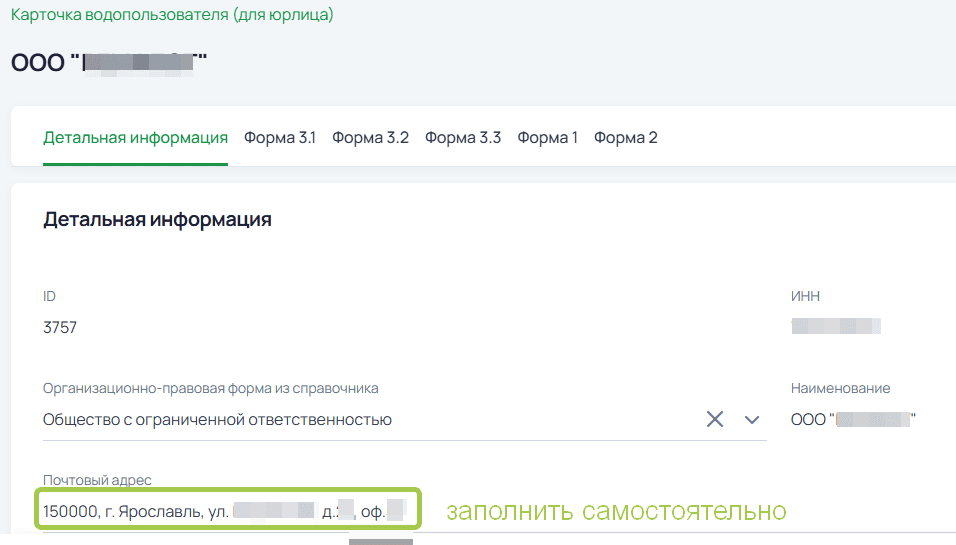Viewport: 956px width, 545px height.
Task: Go to the Форма 3.3 tab
Action: (x=463, y=138)
